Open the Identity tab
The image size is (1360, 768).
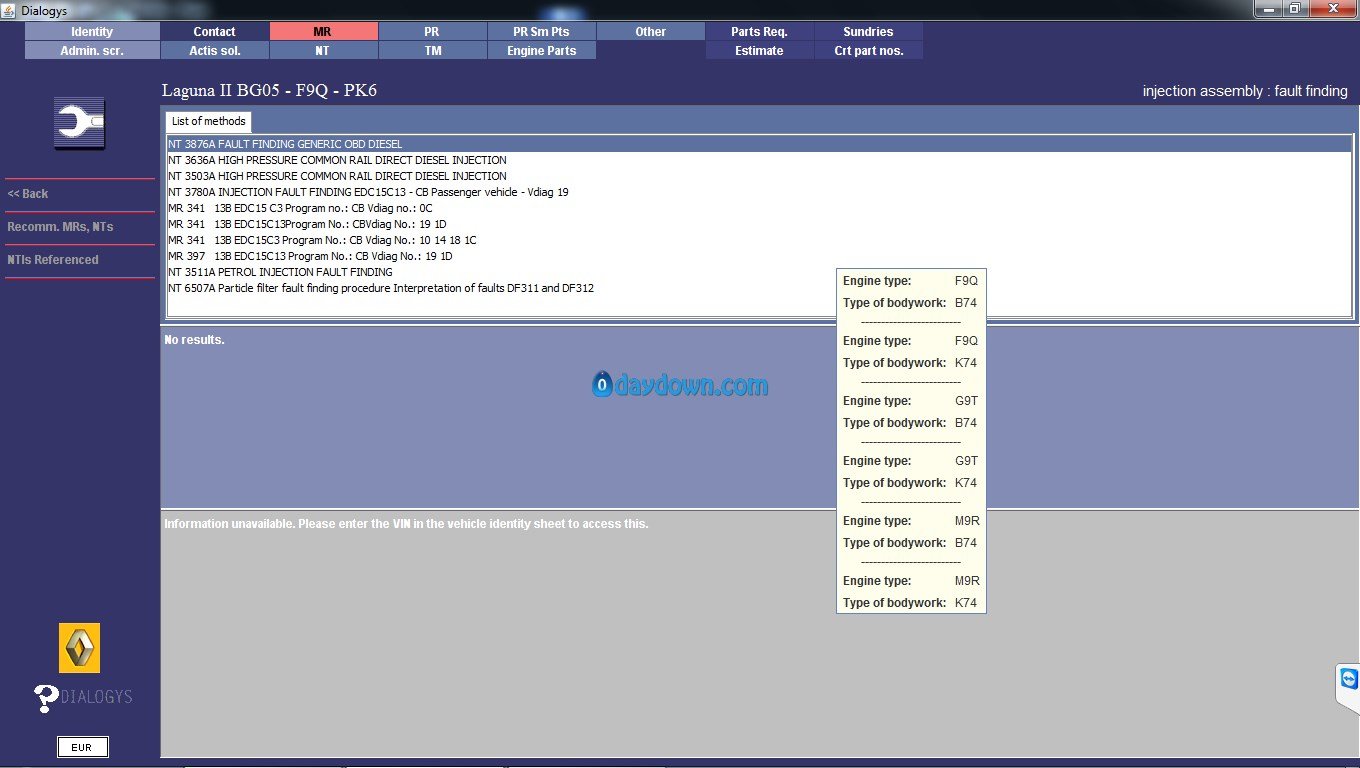[x=92, y=32]
